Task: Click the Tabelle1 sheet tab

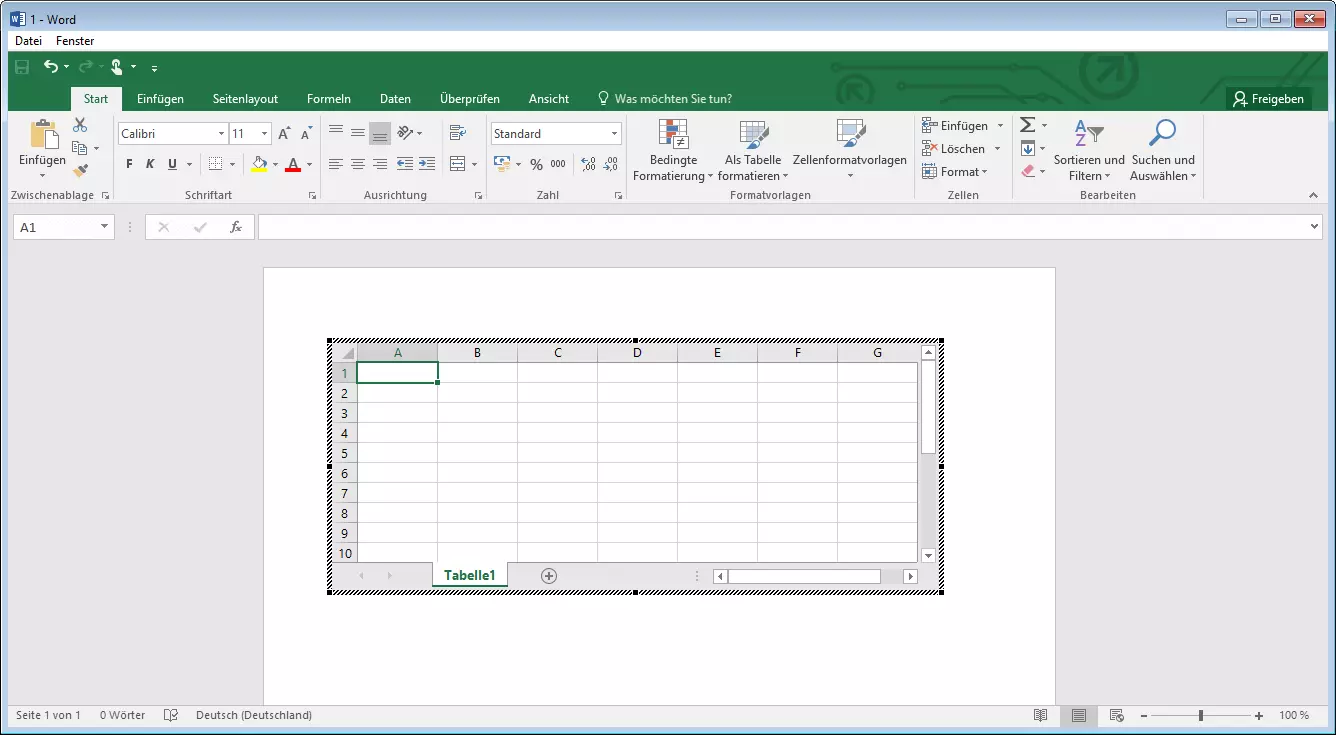Action: tap(470, 575)
